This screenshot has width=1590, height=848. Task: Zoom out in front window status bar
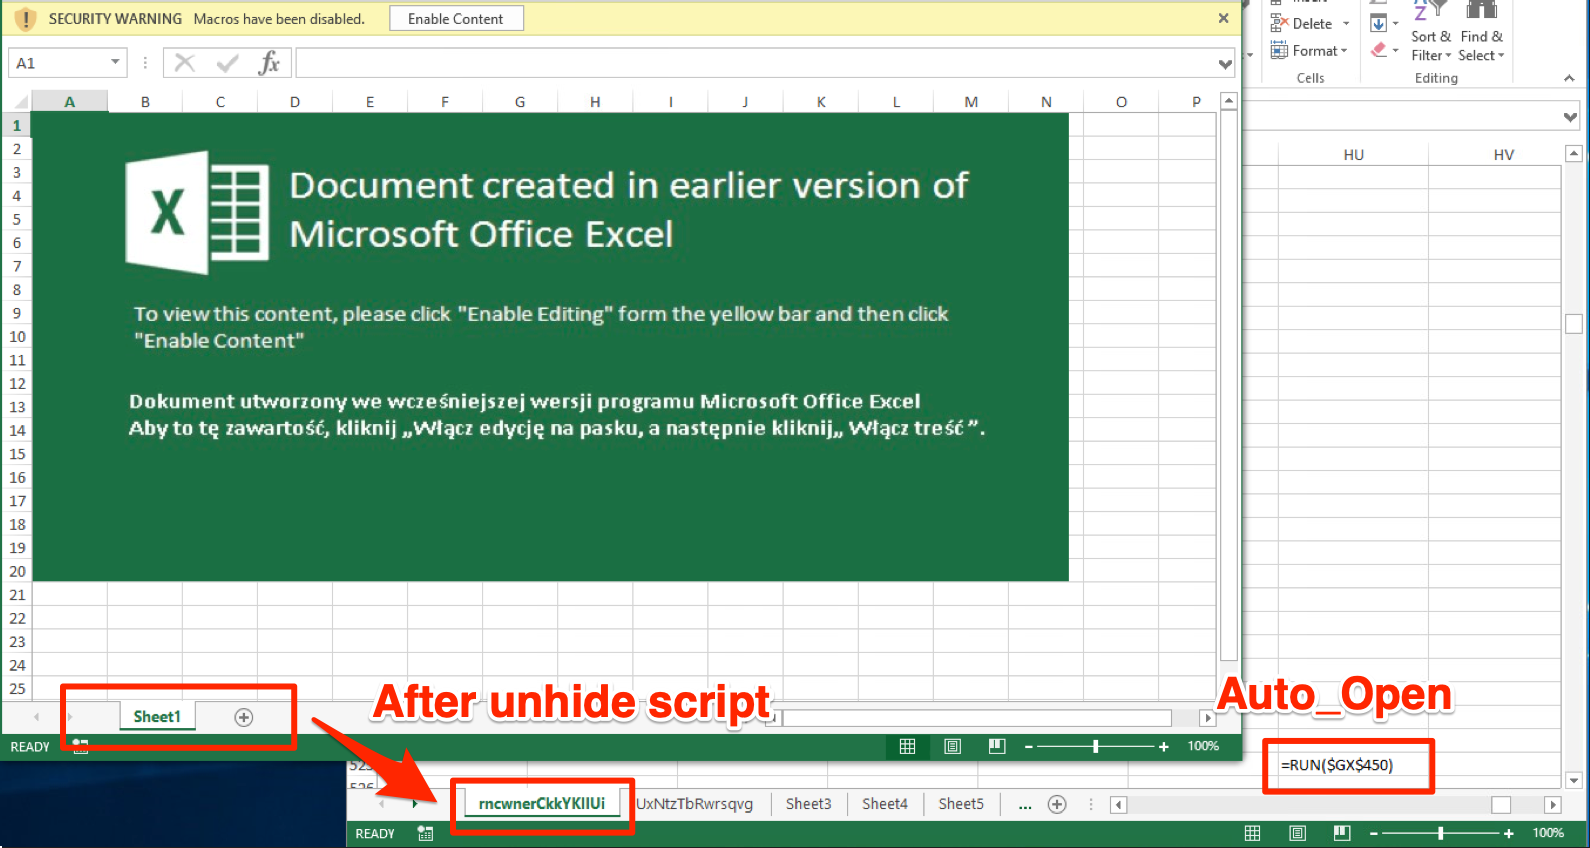click(1028, 746)
